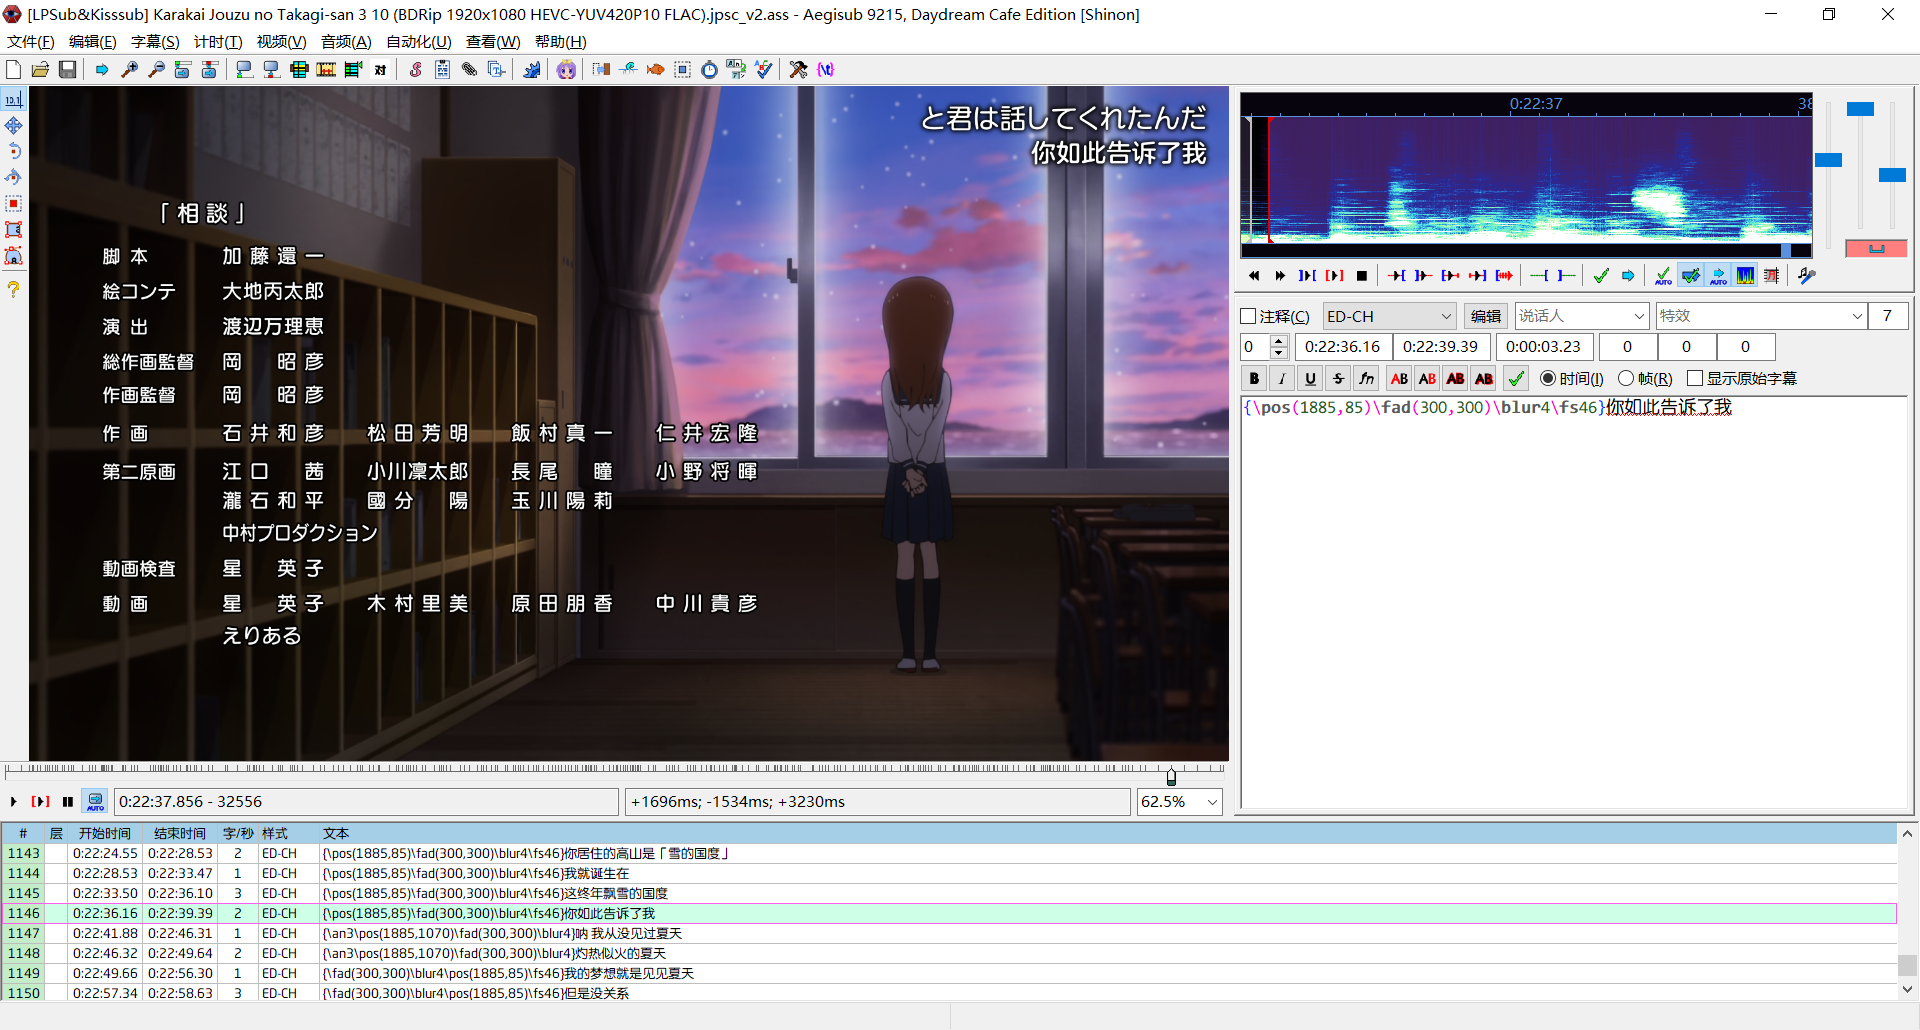Stop audio playback square icon

(x=1361, y=276)
